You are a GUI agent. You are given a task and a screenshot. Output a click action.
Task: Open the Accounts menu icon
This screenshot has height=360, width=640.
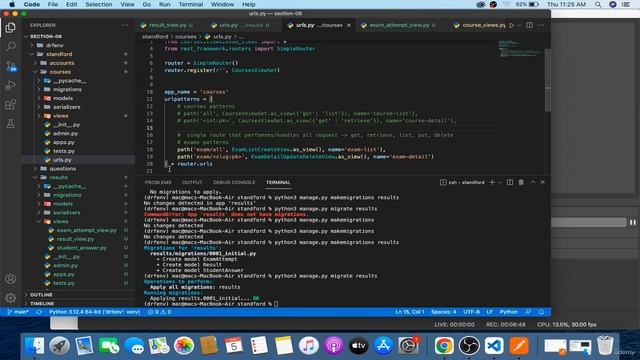click(x=11, y=279)
